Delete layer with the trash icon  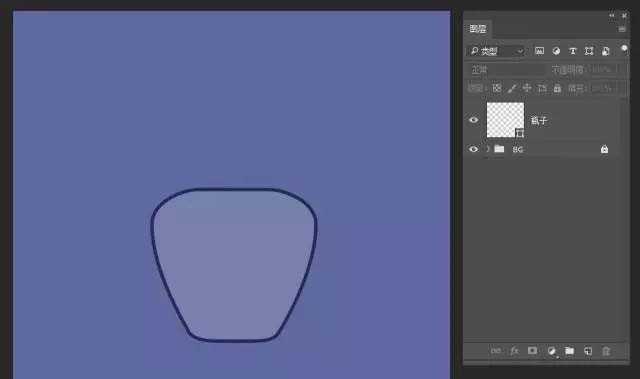coord(606,351)
